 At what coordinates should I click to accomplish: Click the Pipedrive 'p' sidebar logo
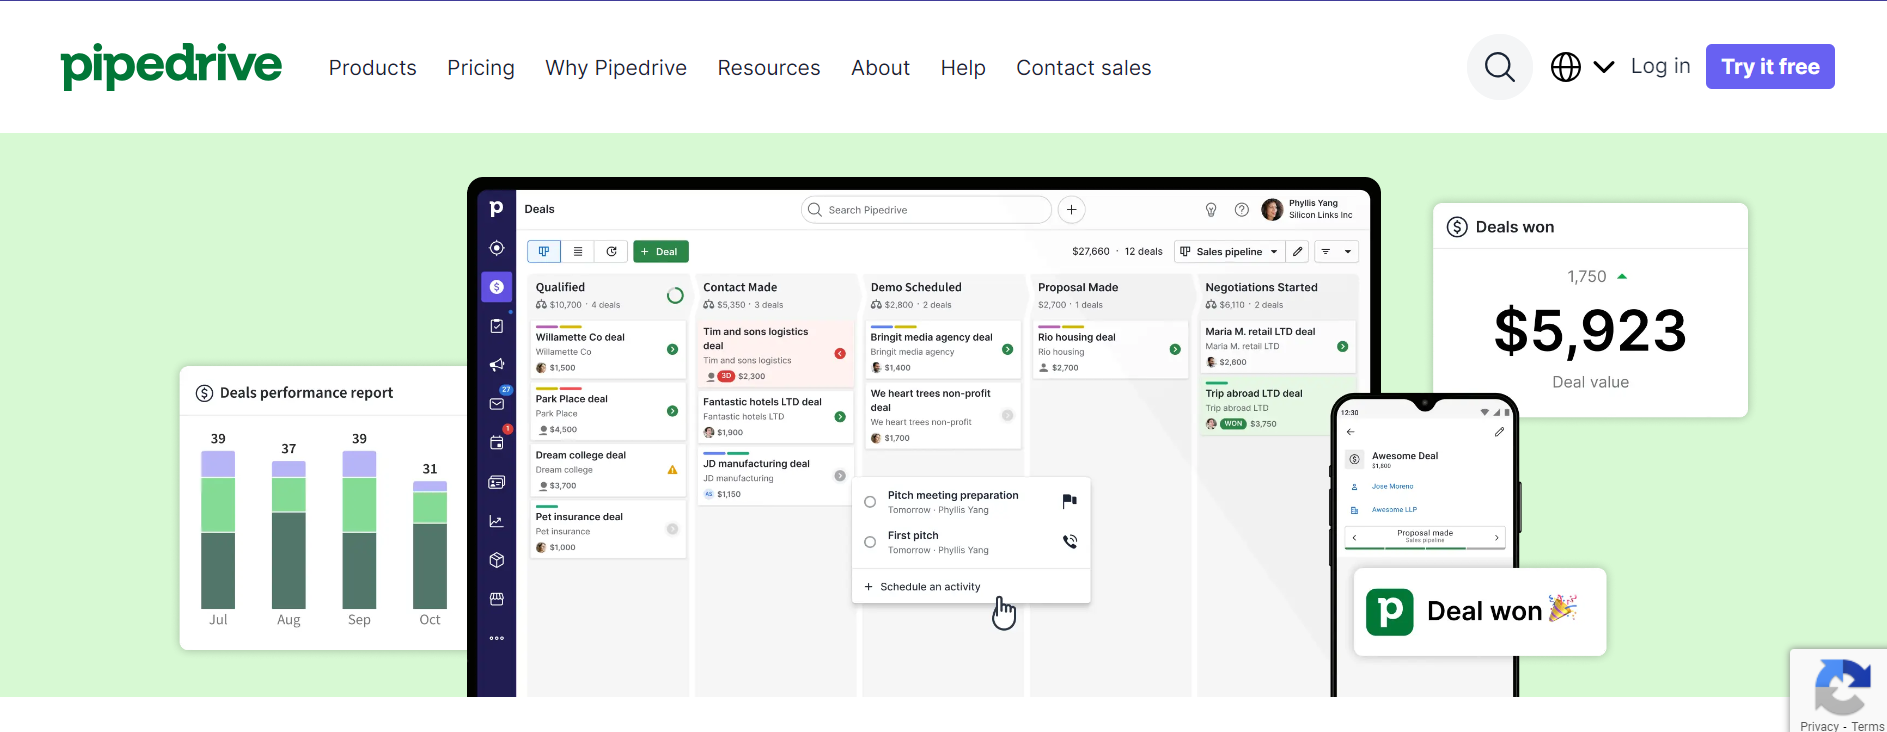pos(496,208)
